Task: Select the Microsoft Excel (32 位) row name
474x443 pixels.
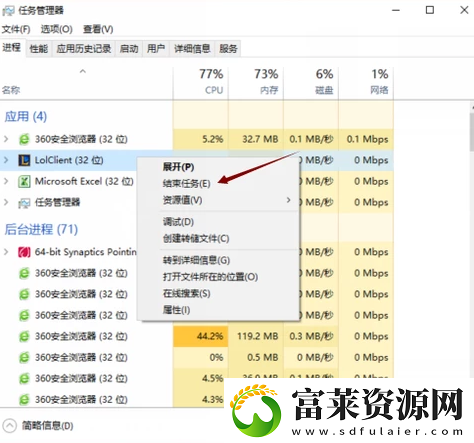Action: coord(84,181)
